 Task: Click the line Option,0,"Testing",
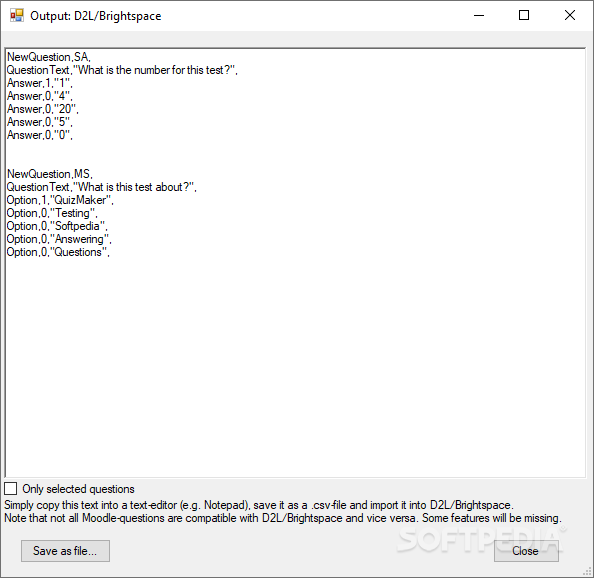(x=52, y=213)
